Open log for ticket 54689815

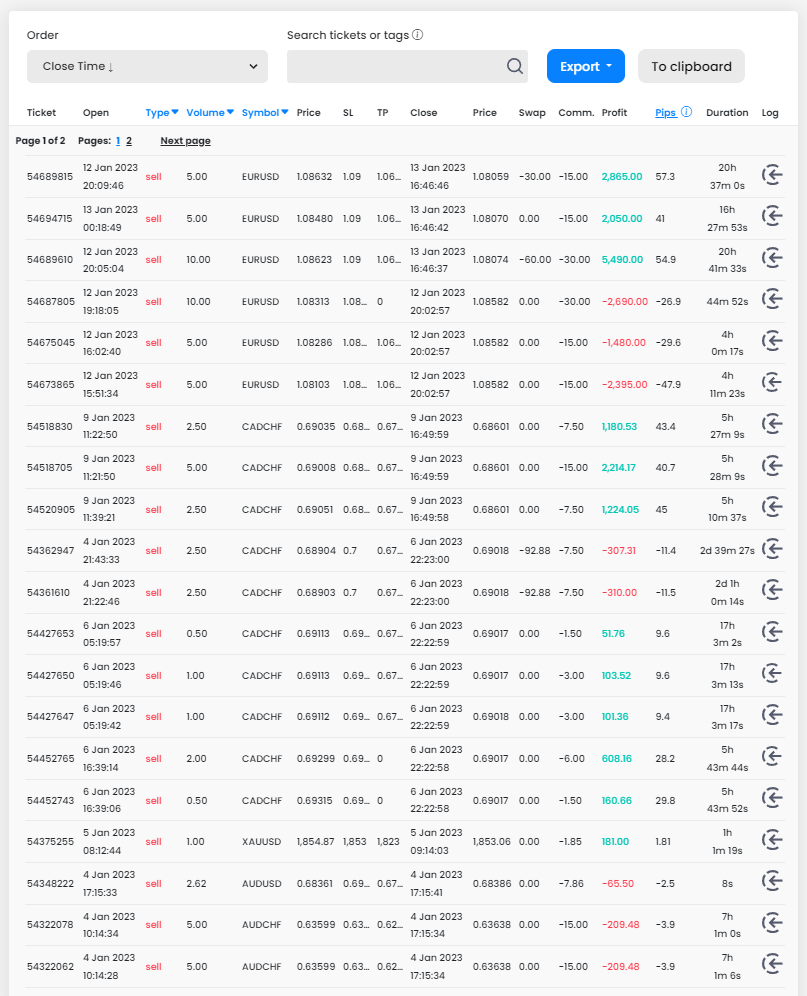click(x=772, y=176)
